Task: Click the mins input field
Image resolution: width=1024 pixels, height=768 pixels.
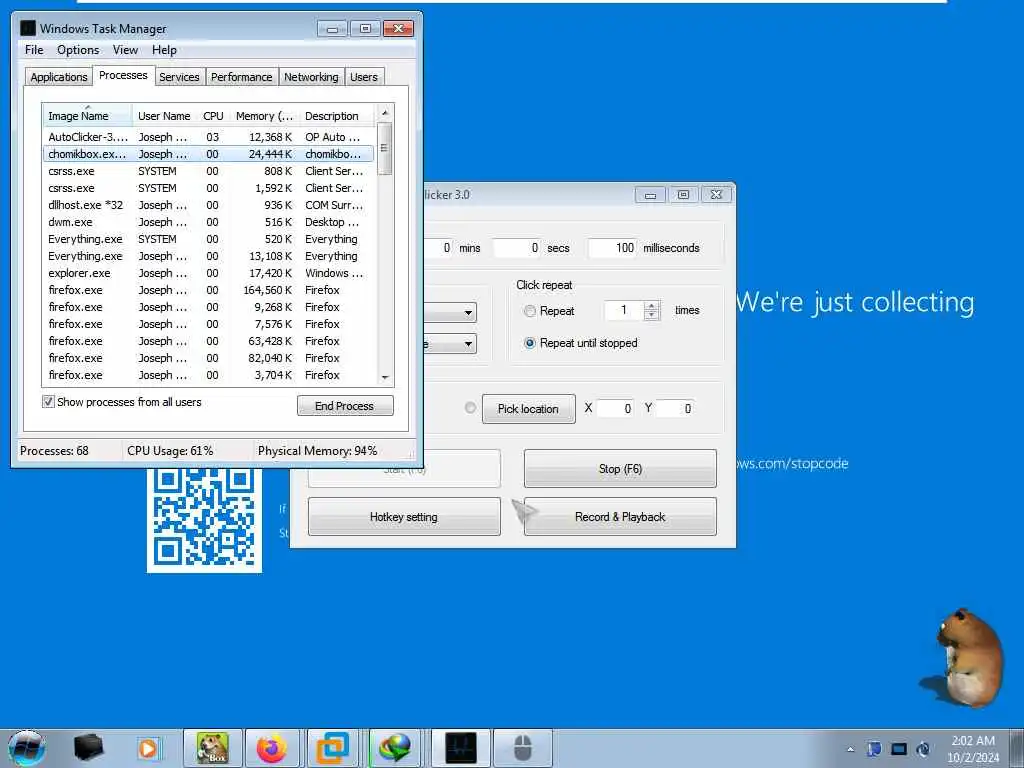Action: tap(439, 248)
